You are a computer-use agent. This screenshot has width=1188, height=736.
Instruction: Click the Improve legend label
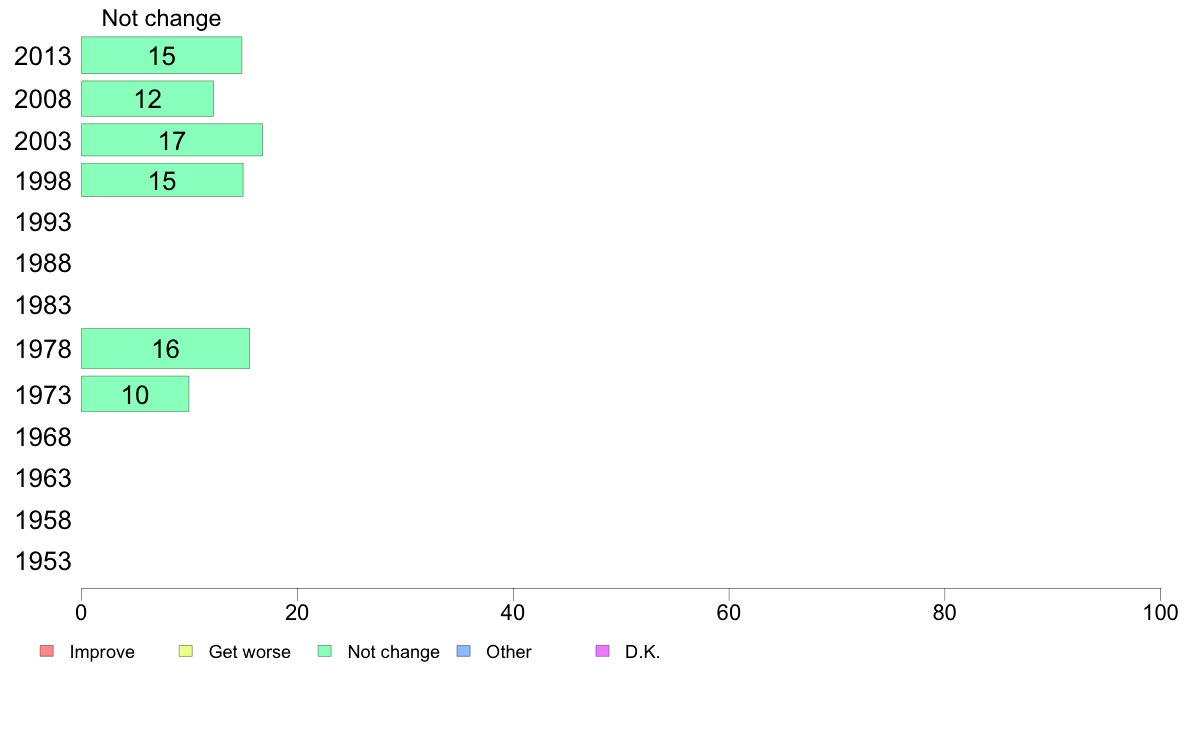pyautogui.click(x=102, y=652)
